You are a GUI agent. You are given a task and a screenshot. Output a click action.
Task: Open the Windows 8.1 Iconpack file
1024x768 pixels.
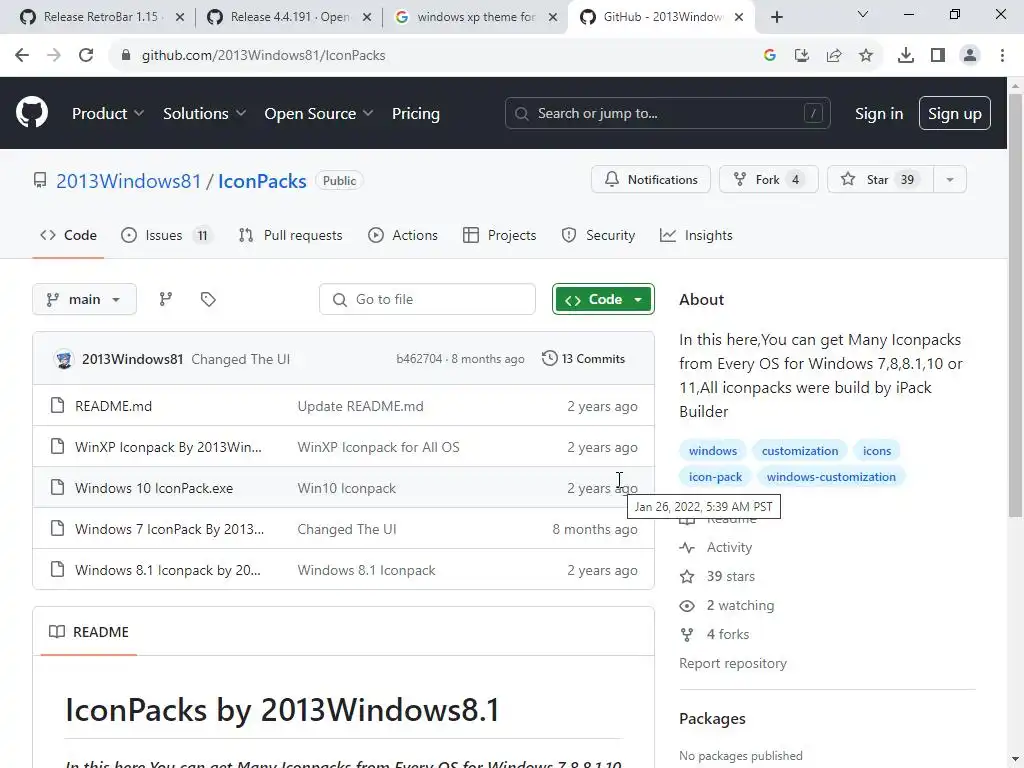pos(168,570)
